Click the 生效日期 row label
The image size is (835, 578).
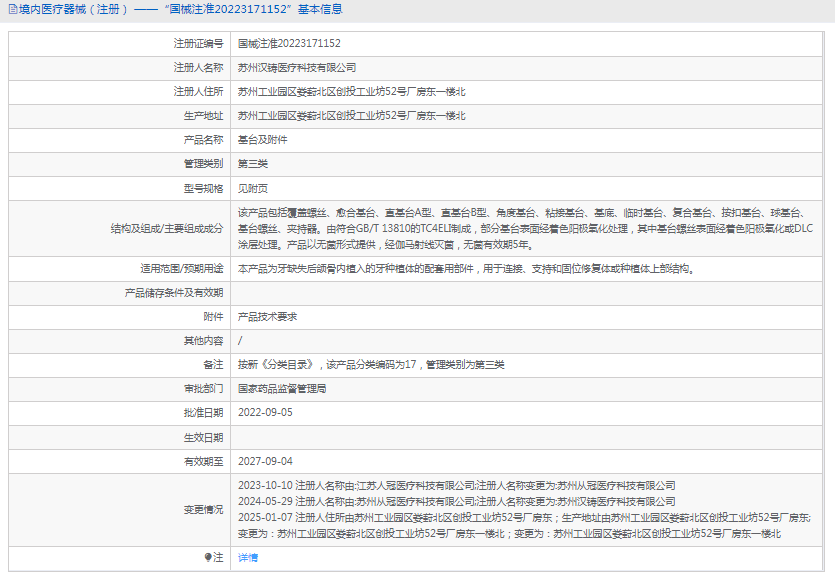203,437
